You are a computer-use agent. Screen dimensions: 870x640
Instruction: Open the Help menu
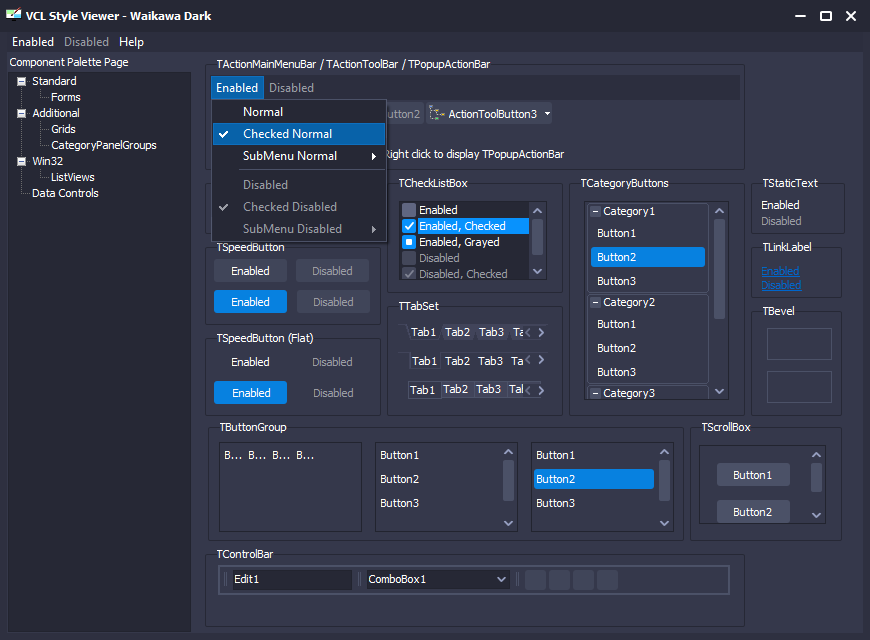pyautogui.click(x=131, y=42)
